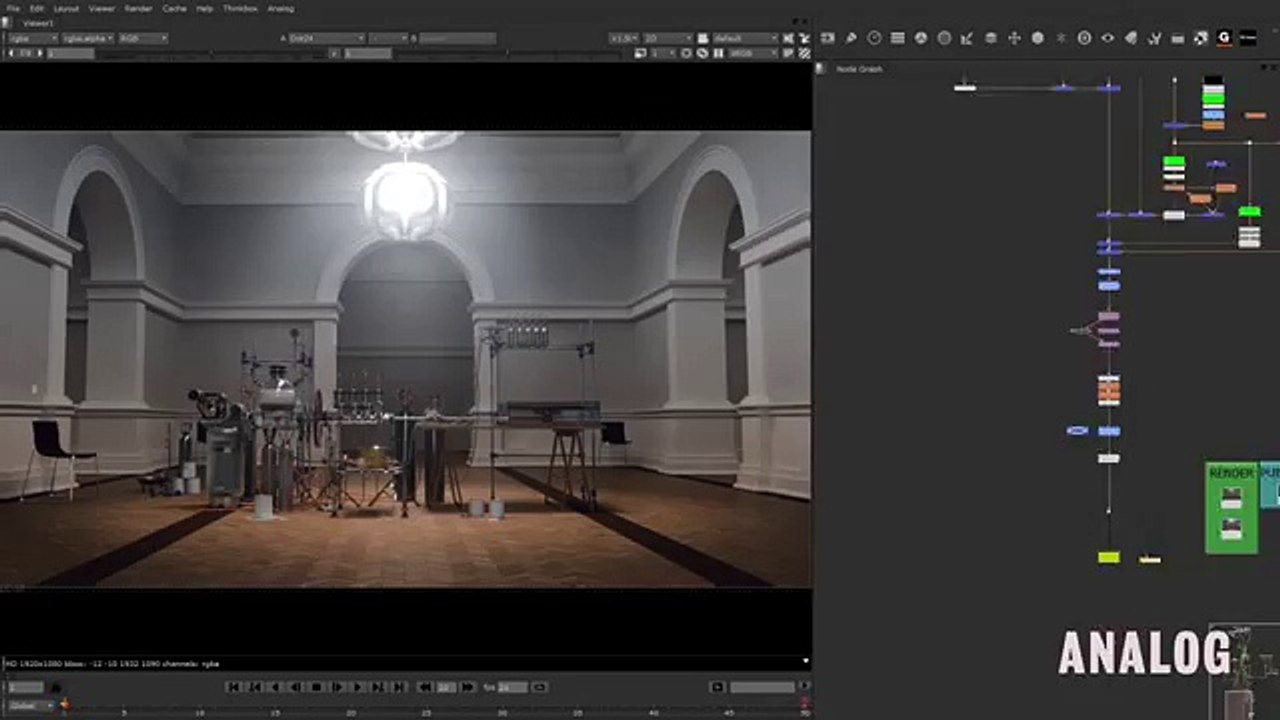1280x720 pixels.
Task: Skip backward by frame increment
Action: (x=425, y=687)
